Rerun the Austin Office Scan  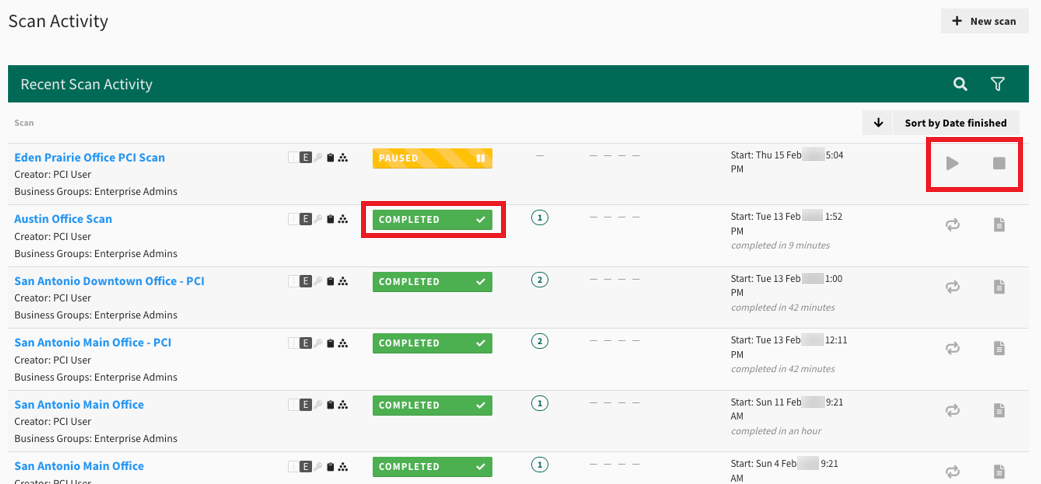pyautogui.click(x=952, y=225)
